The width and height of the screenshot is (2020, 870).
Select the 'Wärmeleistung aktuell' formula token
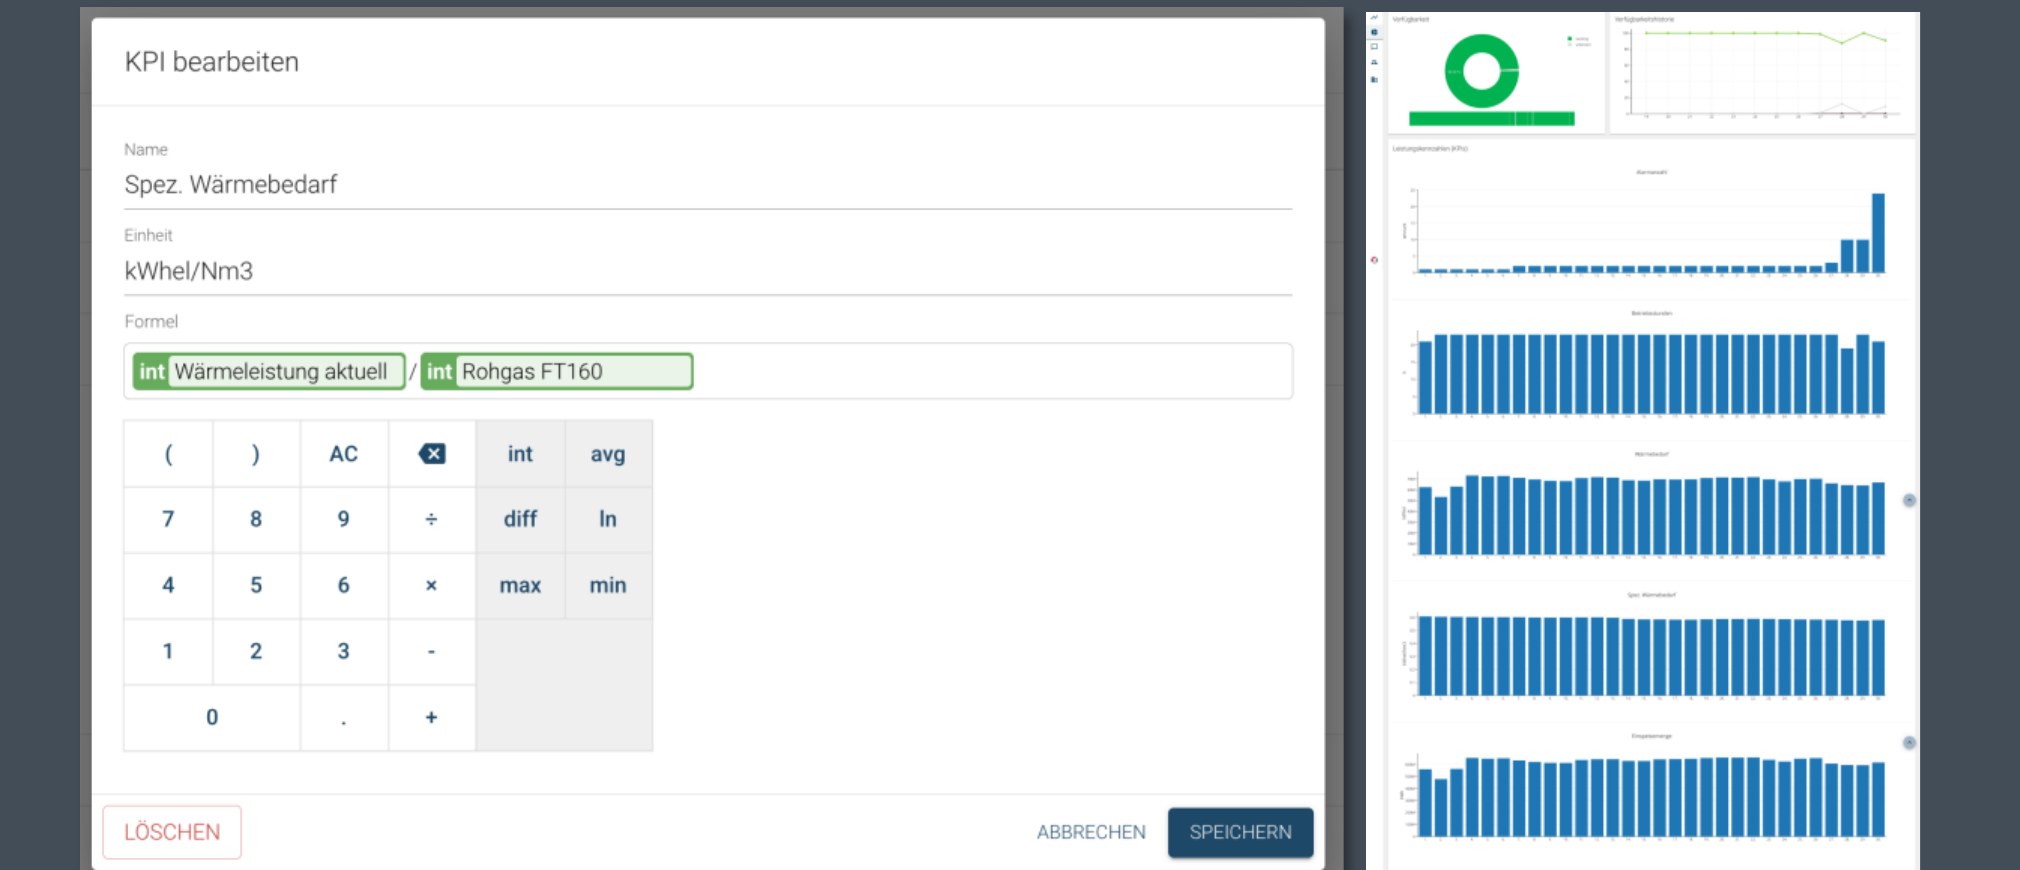pyautogui.click(x=269, y=371)
